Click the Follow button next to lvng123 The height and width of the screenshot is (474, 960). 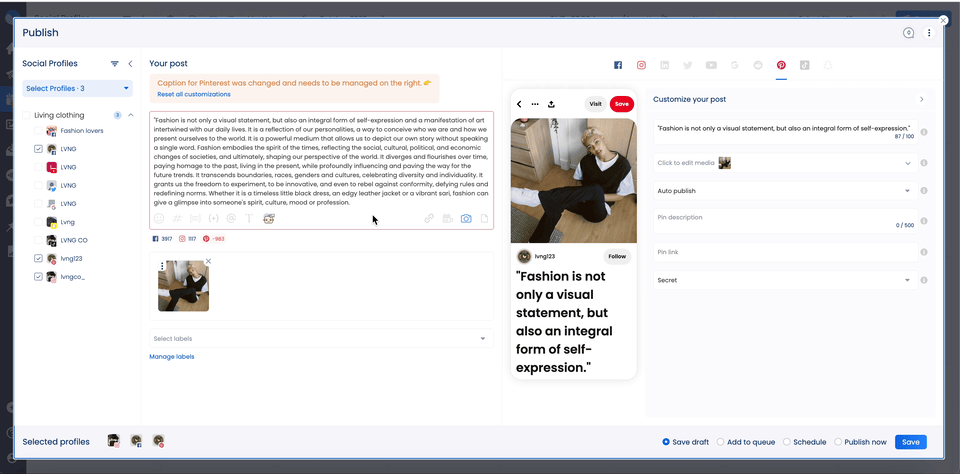617,257
